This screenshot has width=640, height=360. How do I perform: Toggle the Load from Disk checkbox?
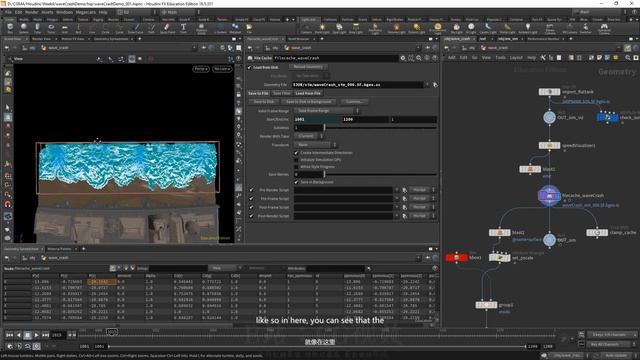249,67
